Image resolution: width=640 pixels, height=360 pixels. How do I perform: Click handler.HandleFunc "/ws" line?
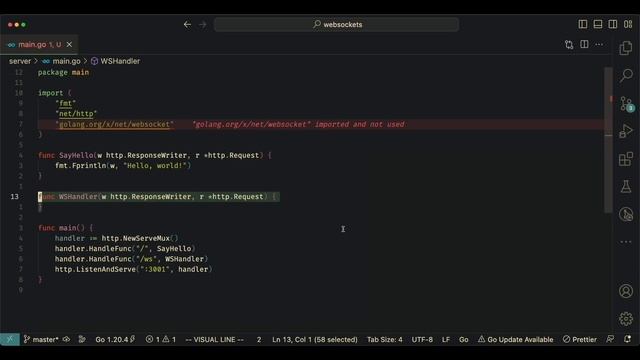click(x=131, y=259)
